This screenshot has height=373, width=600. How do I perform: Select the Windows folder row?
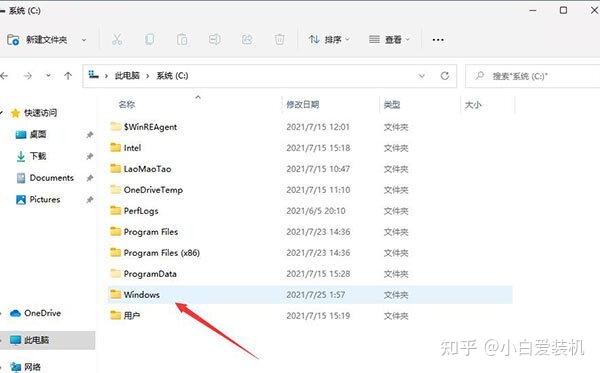point(310,295)
